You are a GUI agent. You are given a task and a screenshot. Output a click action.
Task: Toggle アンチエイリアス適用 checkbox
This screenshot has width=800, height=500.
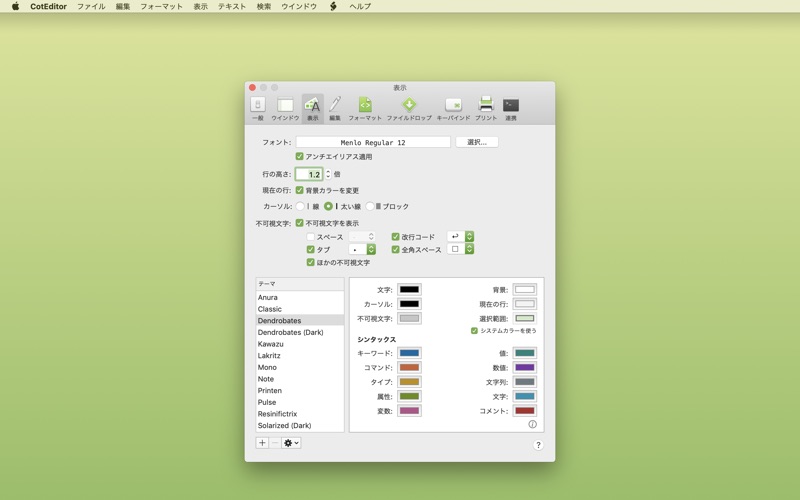coord(299,156)
